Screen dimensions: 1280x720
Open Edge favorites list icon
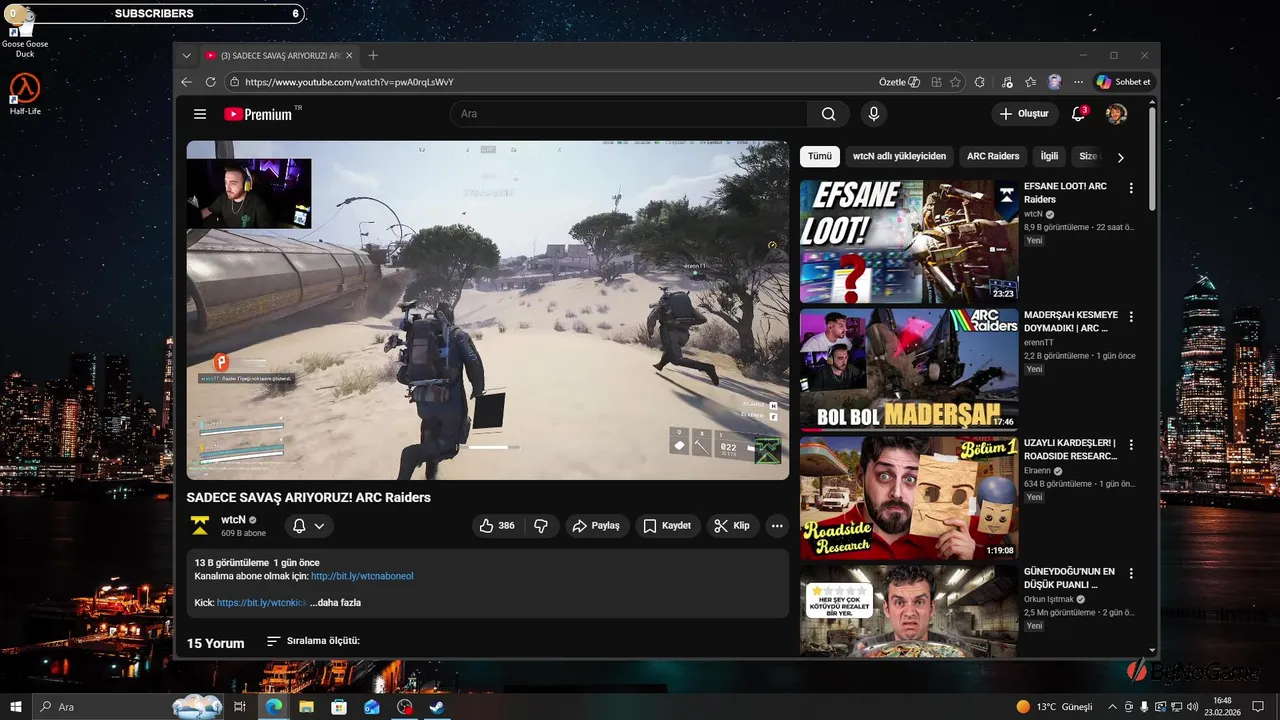pyautogui.click(x=1031, y=82)
